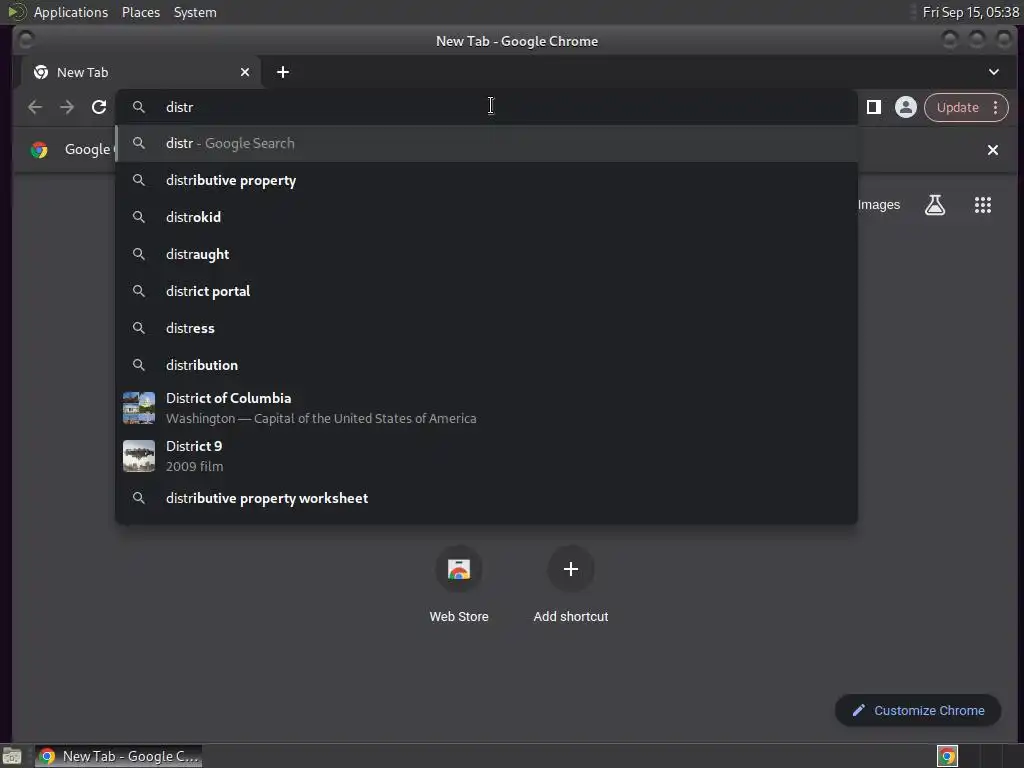Click the Chrome icon in the system tray
Screen dimensions: 1024x768
coord(948,756)
